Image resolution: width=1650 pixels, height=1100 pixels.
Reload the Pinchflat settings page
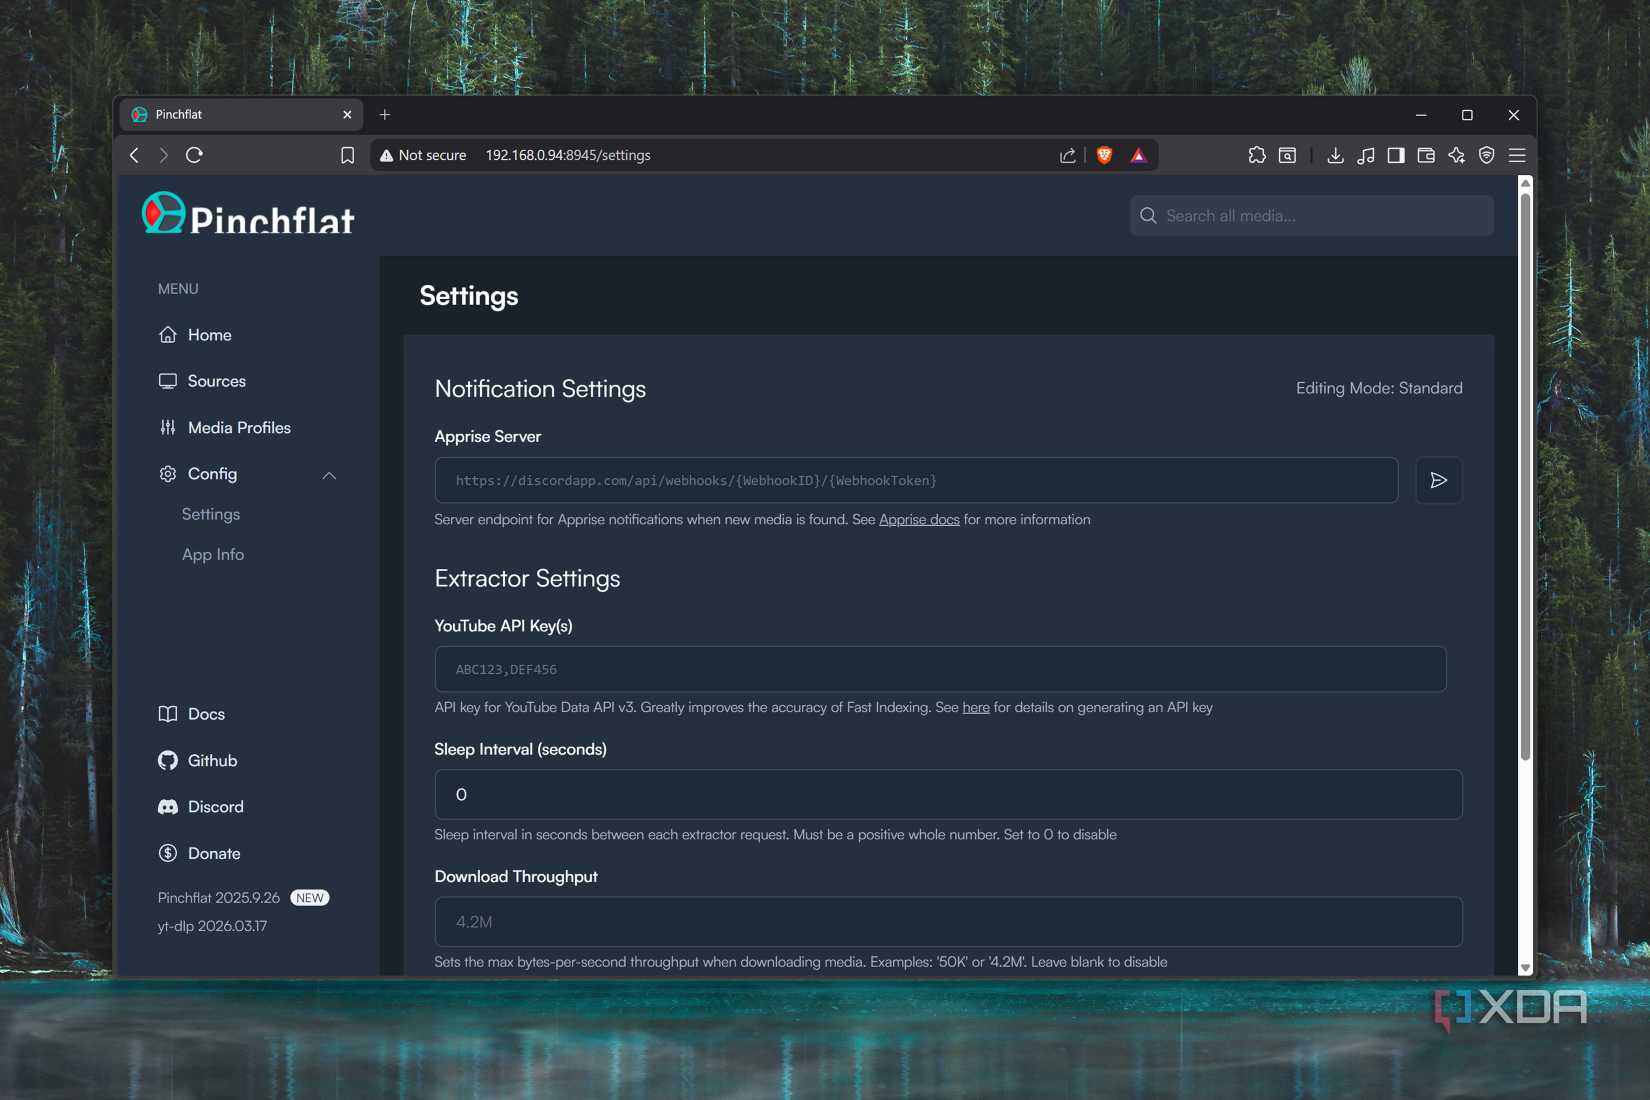pyautogui.click(x=194, y=155)
